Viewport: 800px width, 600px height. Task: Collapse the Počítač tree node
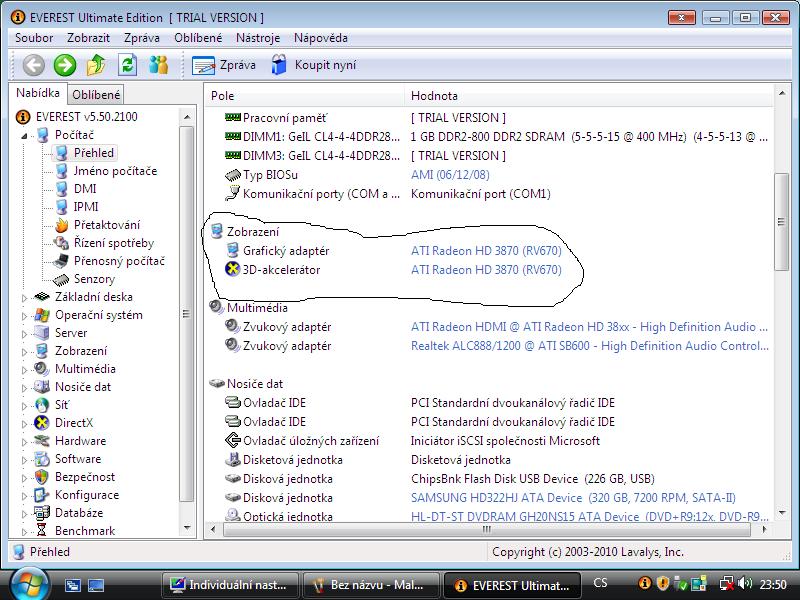click(26, 135)
